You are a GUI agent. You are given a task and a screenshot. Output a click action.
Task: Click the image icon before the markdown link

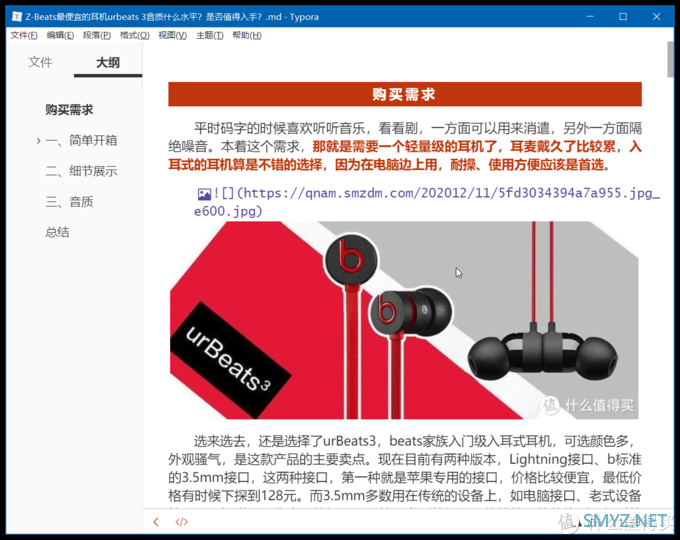(204, 194)
